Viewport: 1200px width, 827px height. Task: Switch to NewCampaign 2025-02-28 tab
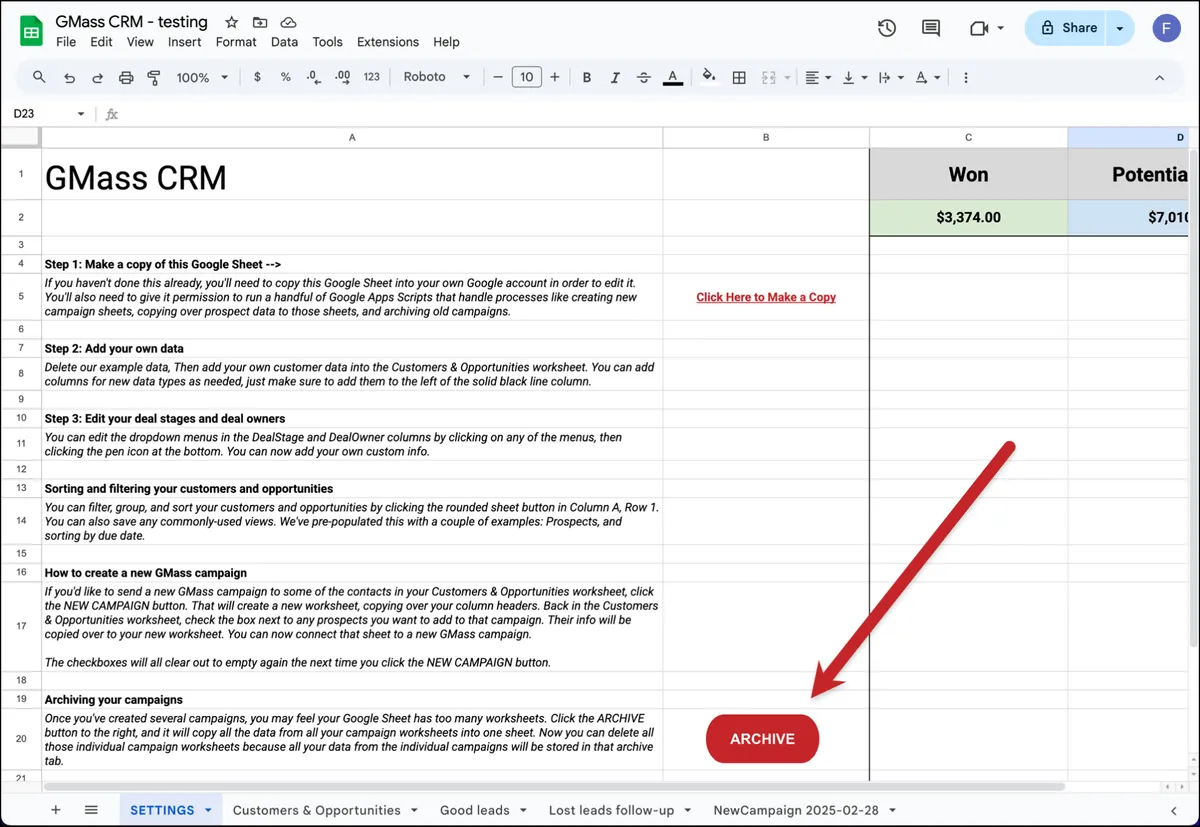tap(803, 810)
